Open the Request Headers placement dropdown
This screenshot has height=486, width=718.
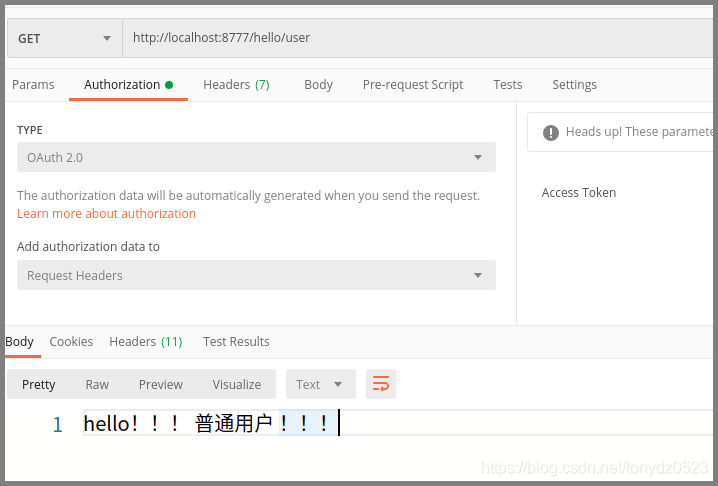point(256,275)
